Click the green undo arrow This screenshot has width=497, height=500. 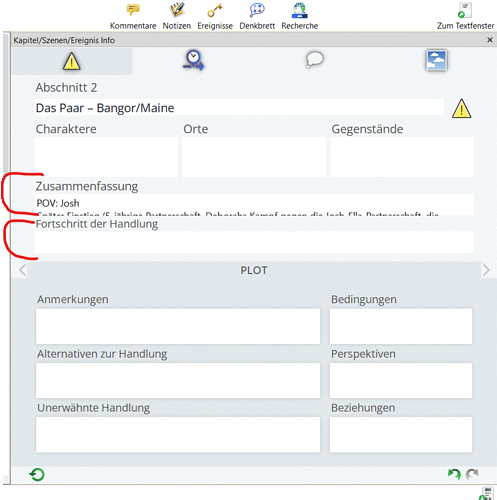454,474
